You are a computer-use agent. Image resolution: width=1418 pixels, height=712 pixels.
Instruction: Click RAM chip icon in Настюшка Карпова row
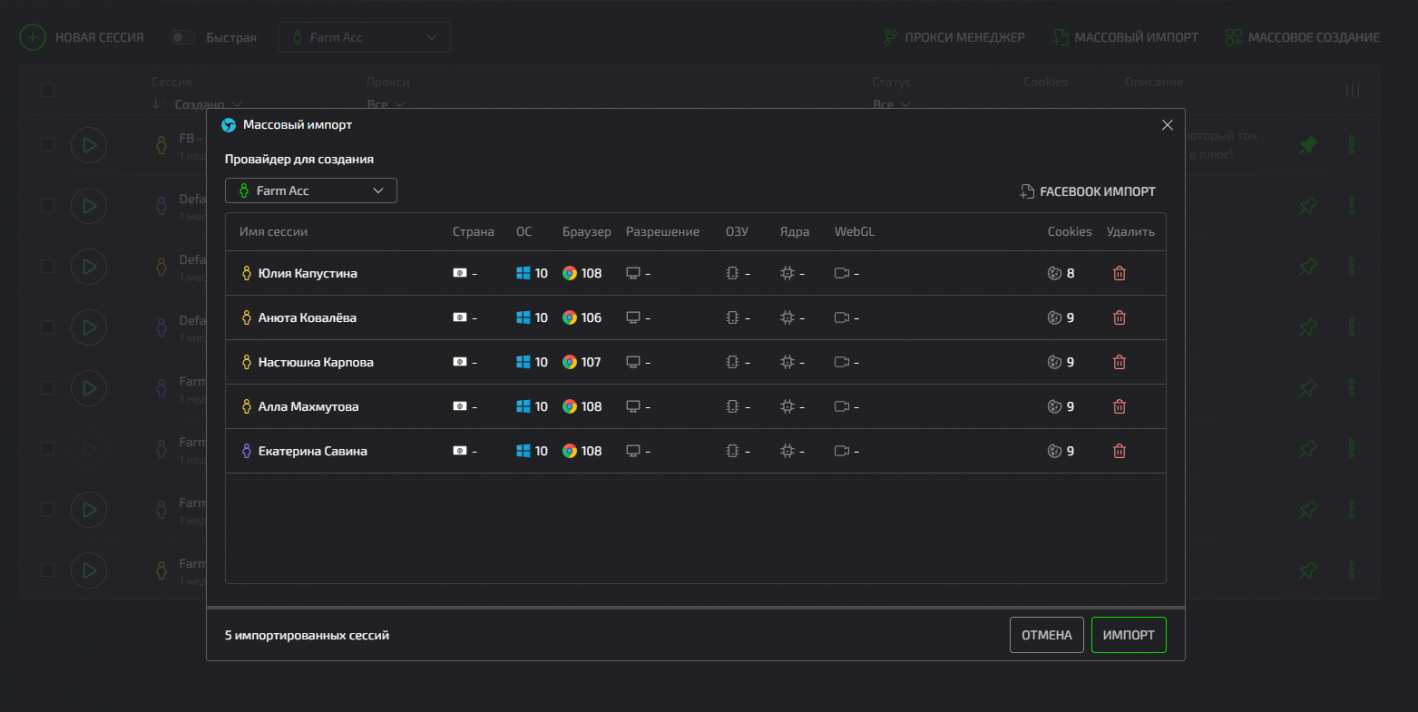tap(733, 362)
